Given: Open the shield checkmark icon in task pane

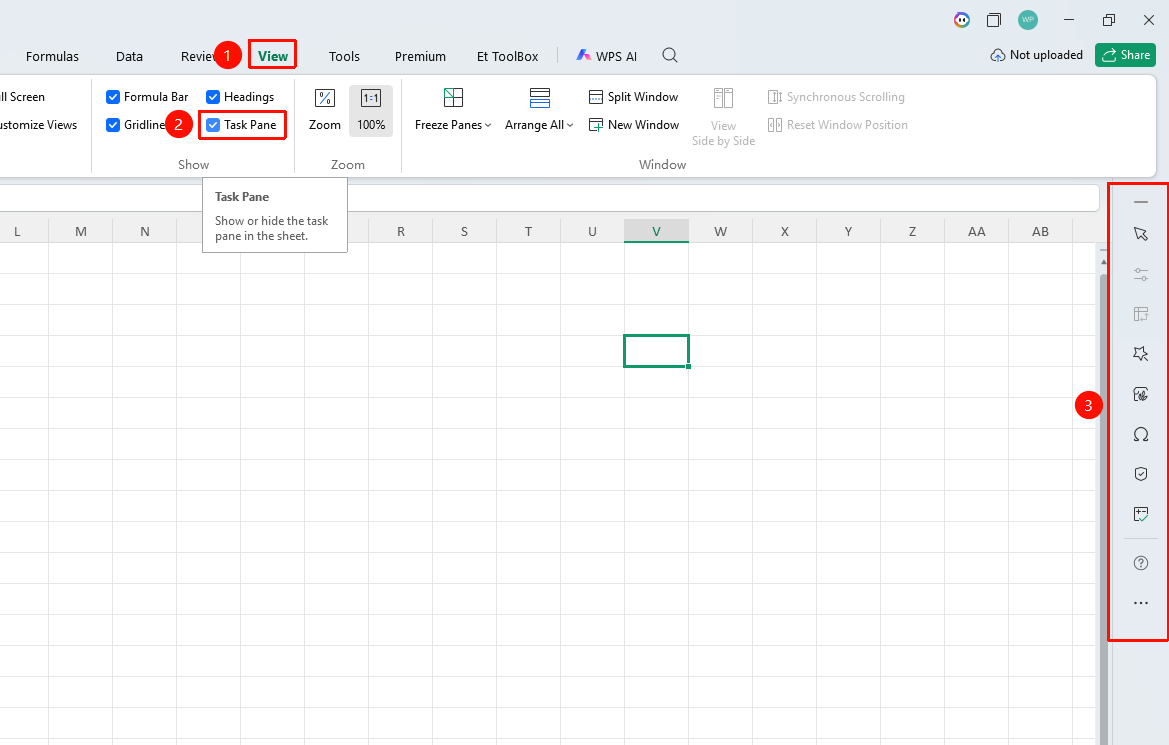Looking at the screenshot, I should tap(1141, 474).
